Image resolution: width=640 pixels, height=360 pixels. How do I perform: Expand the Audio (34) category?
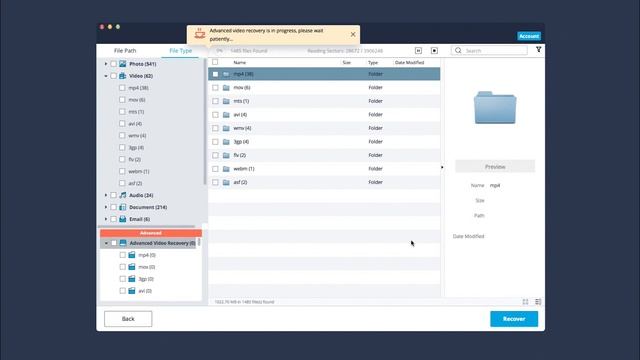tap(106, 195)
